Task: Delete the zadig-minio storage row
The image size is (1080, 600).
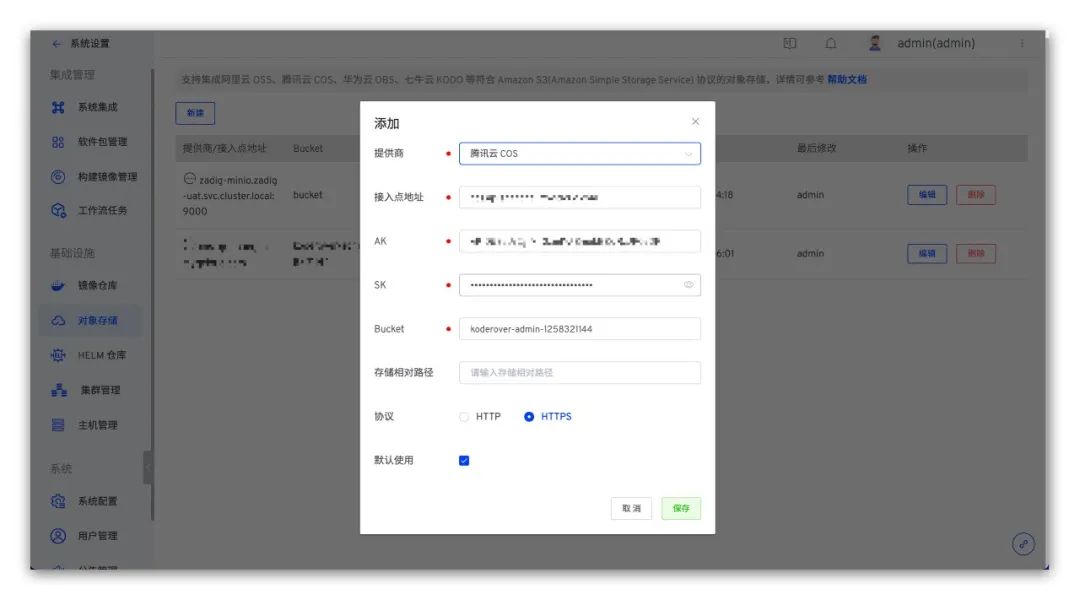Action: 975,195
